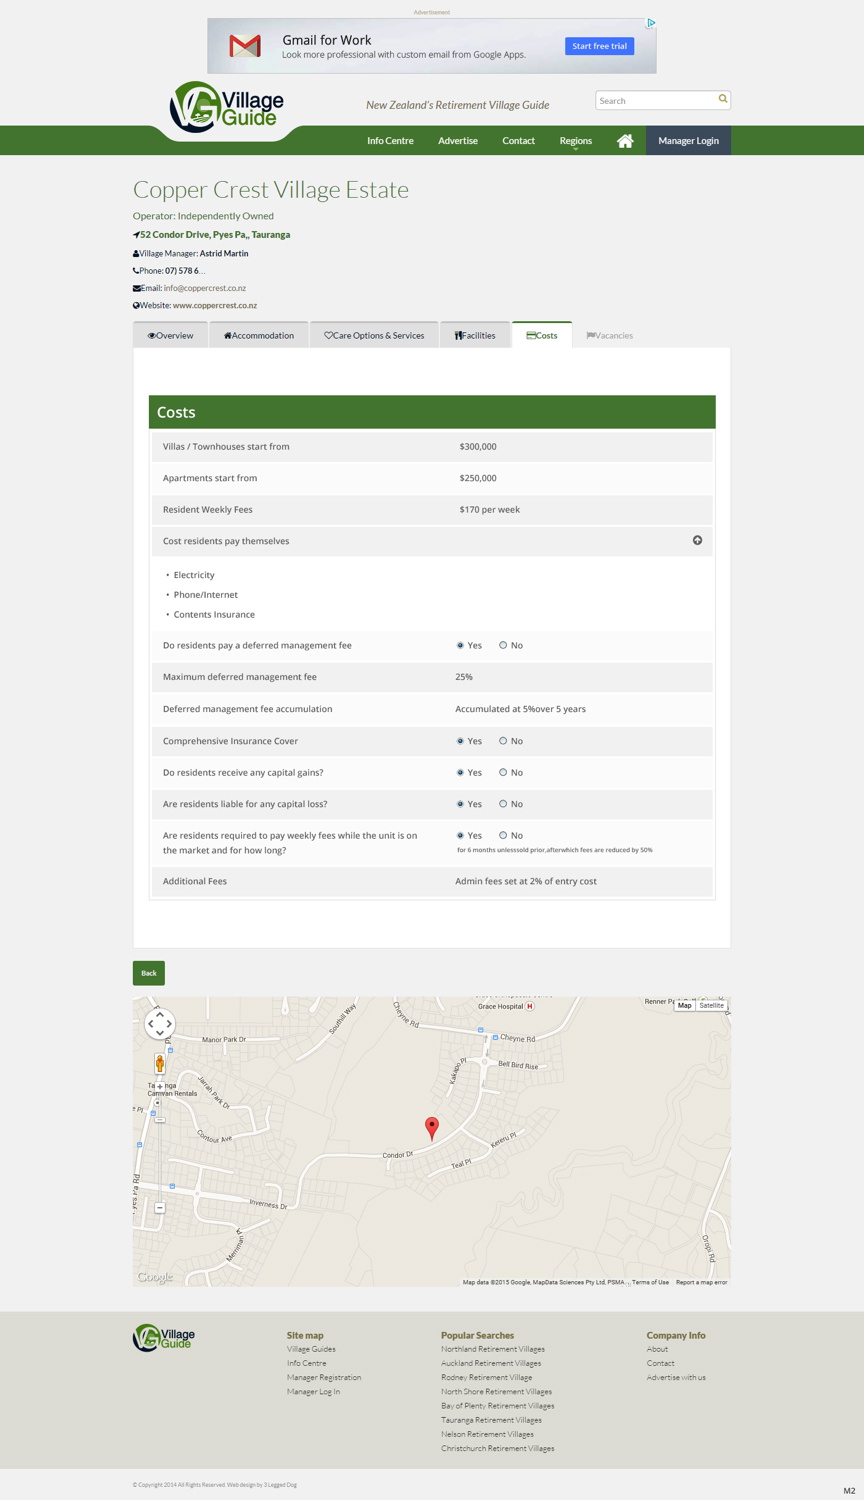
Task: Switch map to Satellite view
Action: tap(711, 1005)
